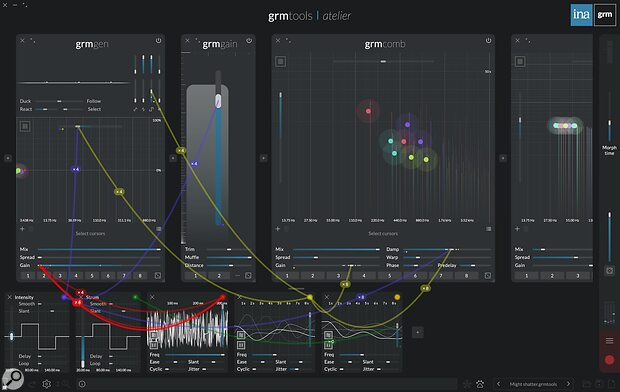Toggle the grmcomb module power button
620x392 pixels.
488,41
